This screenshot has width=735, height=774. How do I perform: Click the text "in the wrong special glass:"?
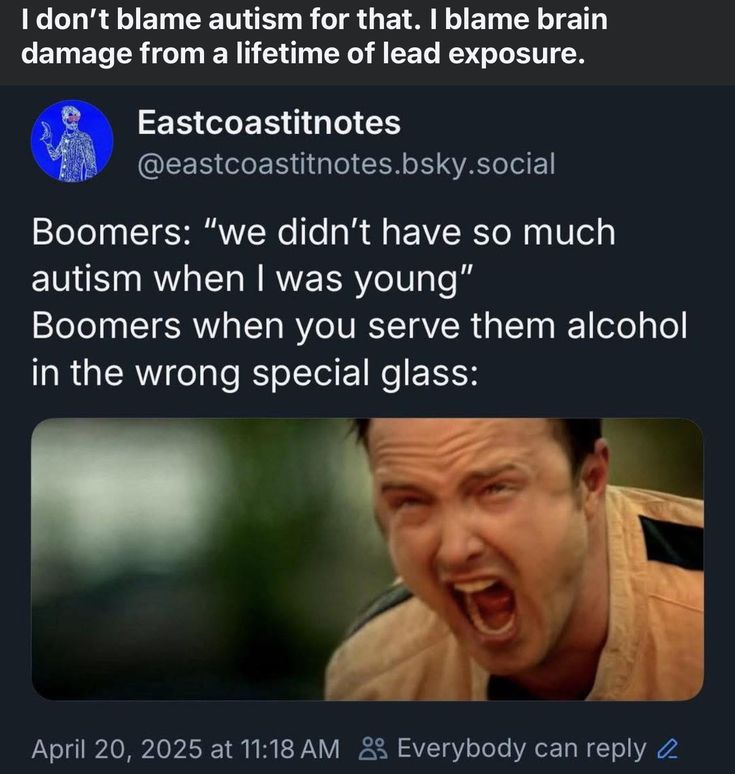[255, 374]
